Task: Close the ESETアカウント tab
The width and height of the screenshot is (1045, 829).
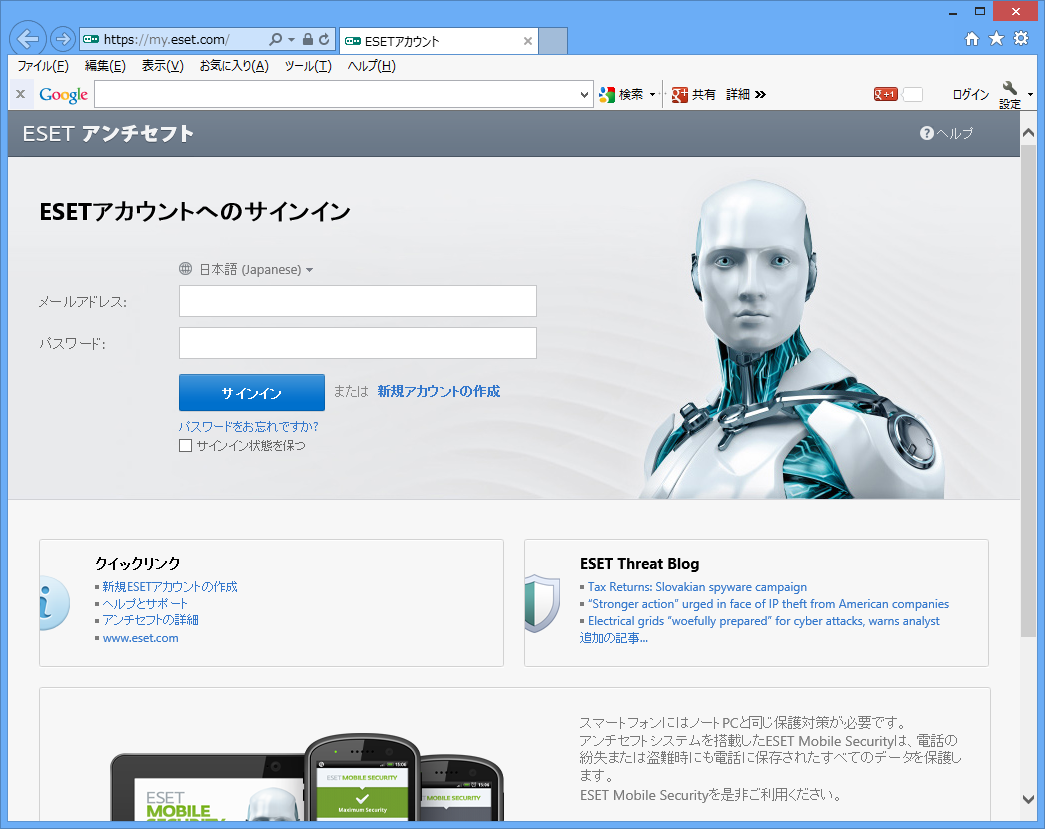Action: coord(528,41)
